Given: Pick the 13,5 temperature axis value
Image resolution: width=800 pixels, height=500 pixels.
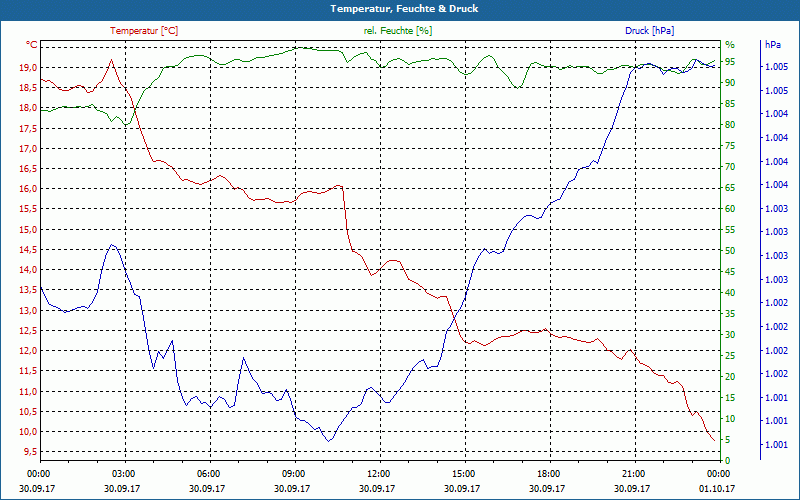Looking at the screenshot, I should pos(28,290).
